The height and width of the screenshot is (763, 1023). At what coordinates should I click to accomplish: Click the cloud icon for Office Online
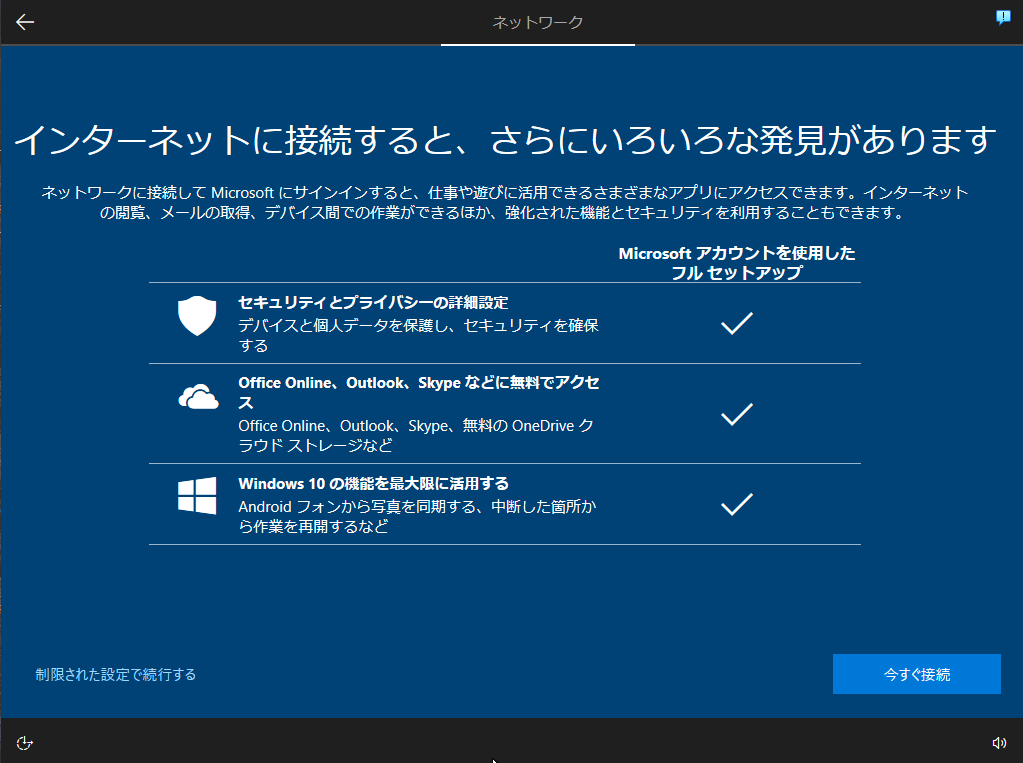click(x=198, y=398)
